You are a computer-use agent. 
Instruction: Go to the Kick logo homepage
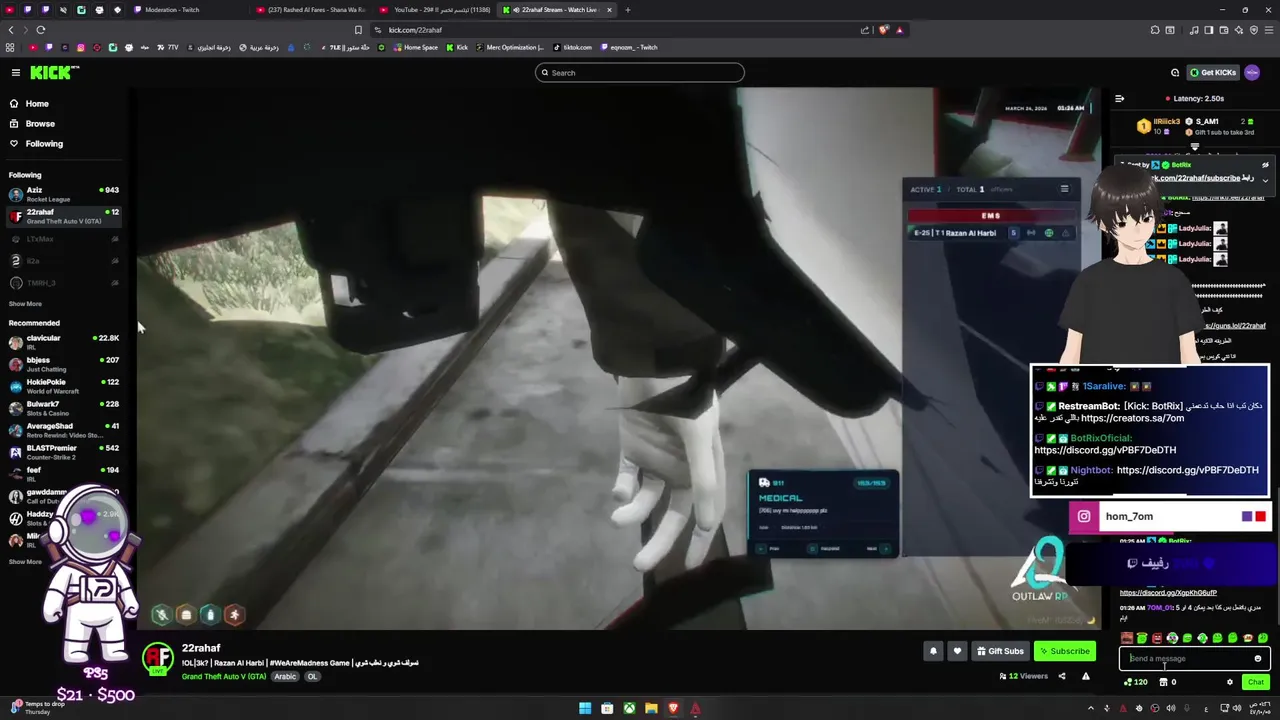53,72
